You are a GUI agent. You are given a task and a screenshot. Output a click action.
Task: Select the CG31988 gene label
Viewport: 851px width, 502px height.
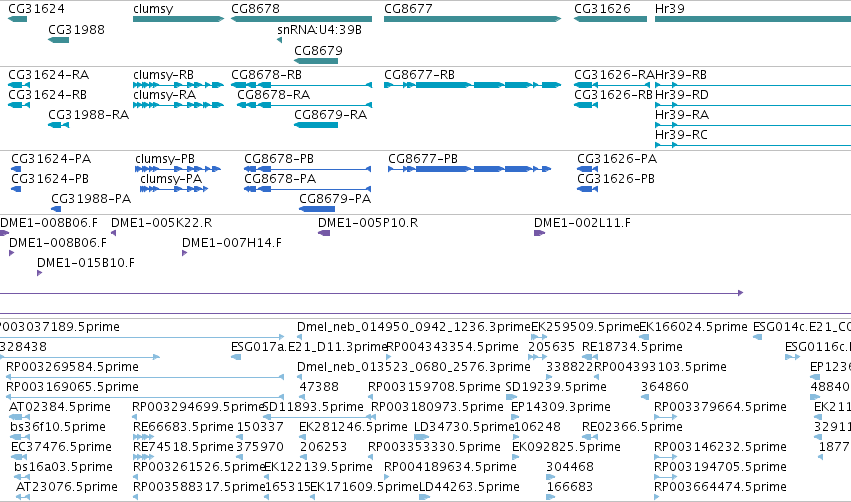click(77, 29)
